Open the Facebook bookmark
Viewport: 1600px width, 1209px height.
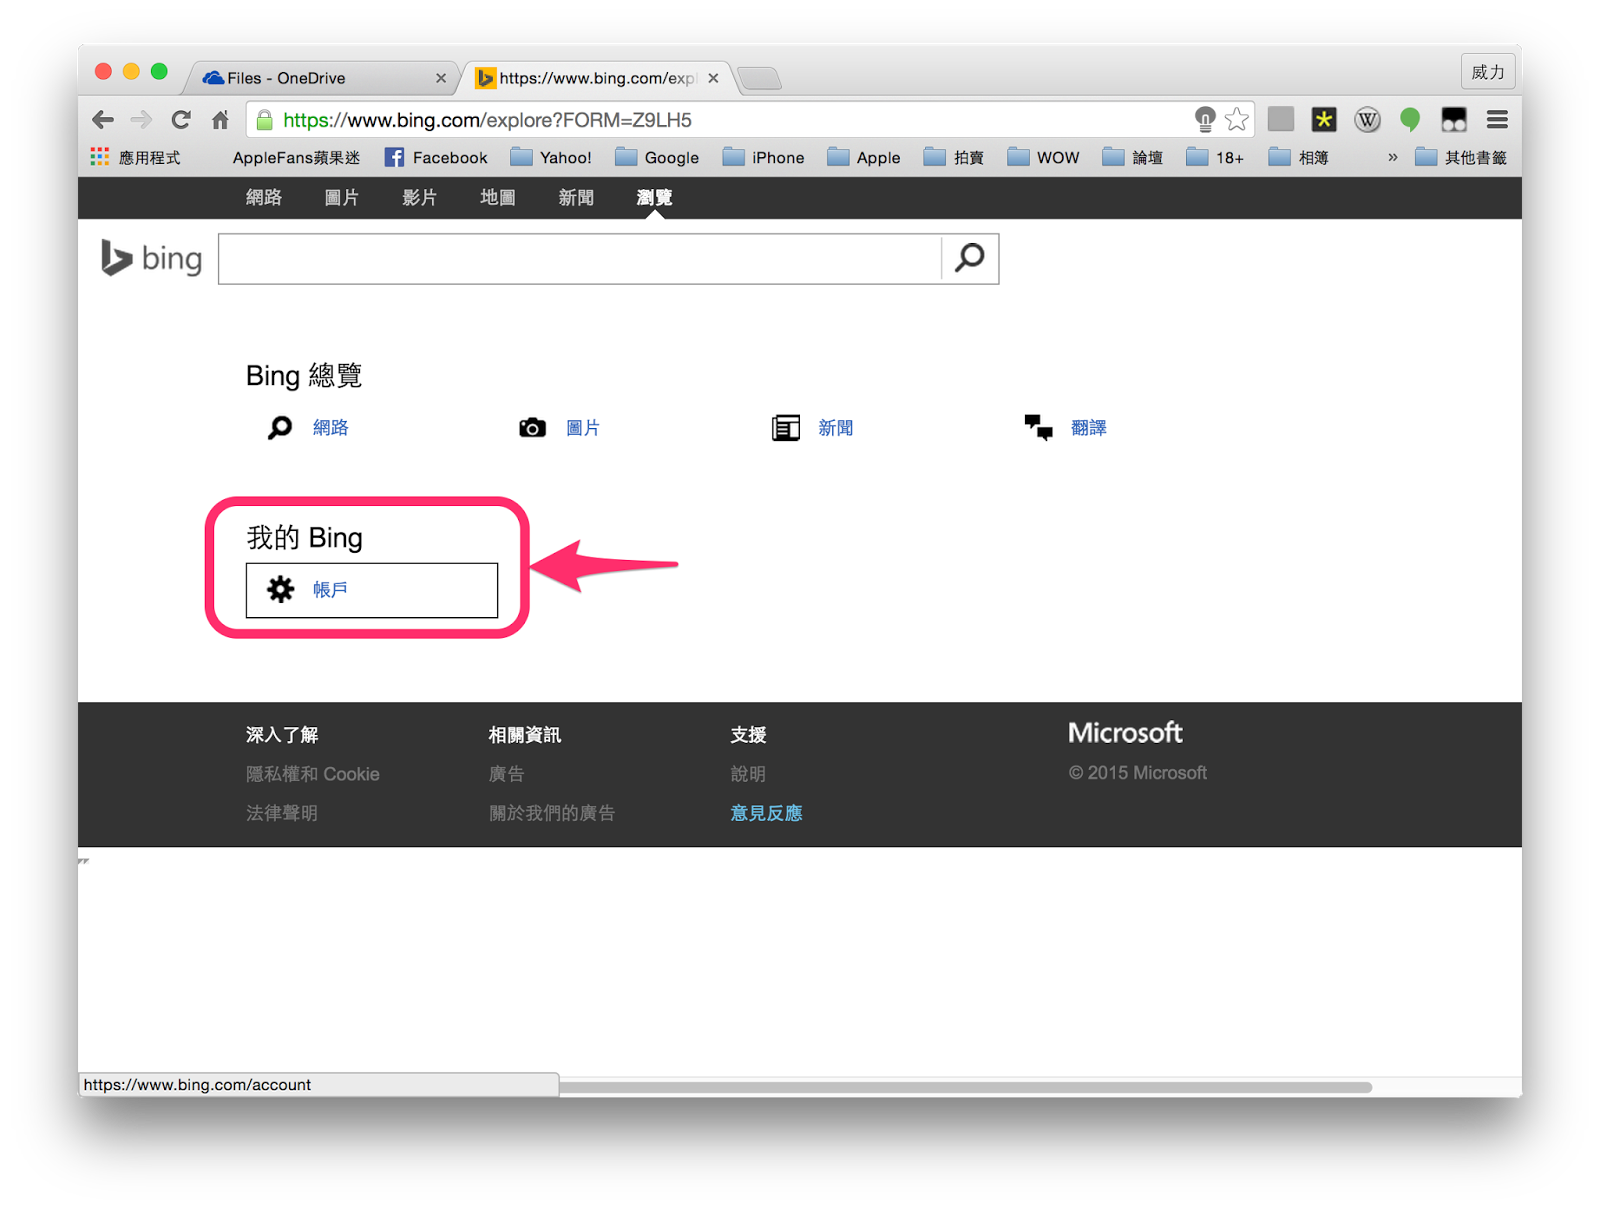pos(436,157)
